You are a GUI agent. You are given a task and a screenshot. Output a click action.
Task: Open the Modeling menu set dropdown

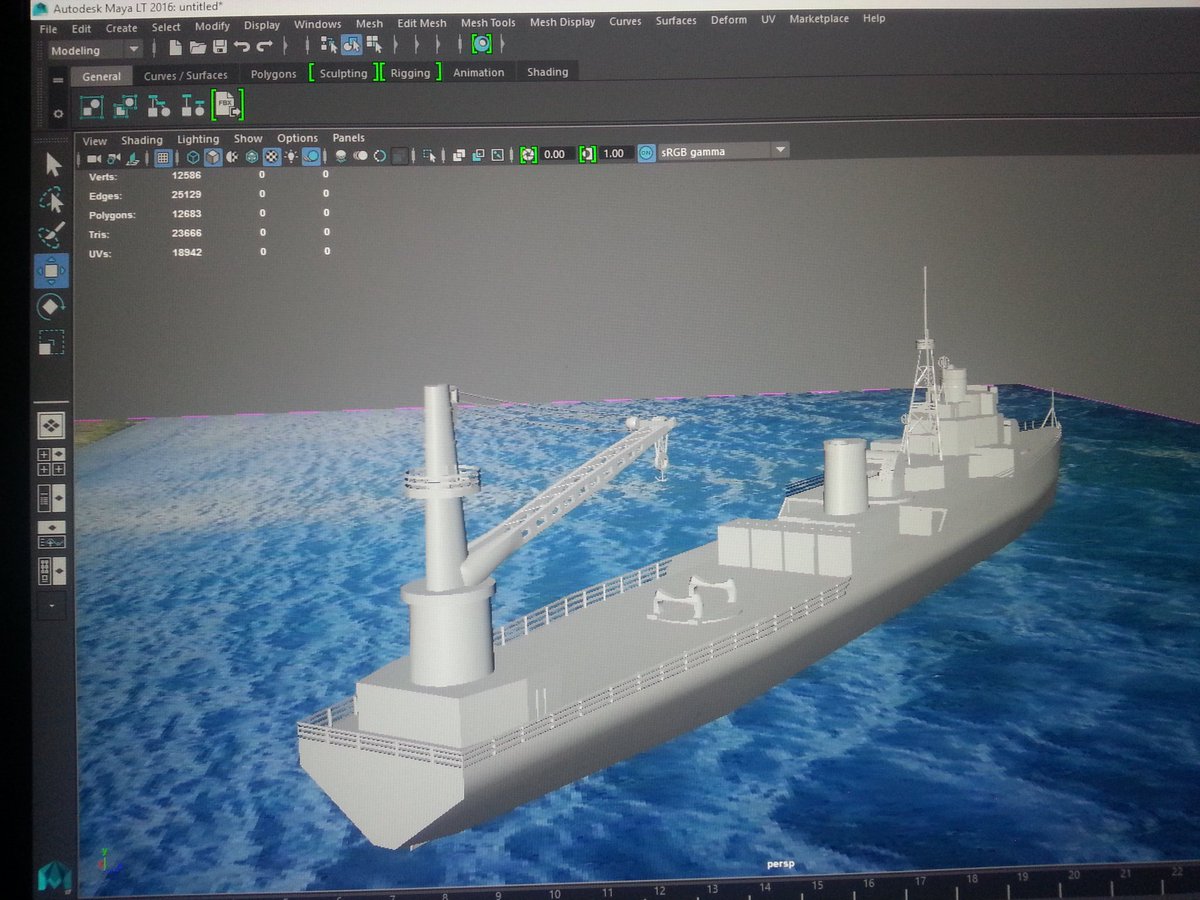pos(96,50)
